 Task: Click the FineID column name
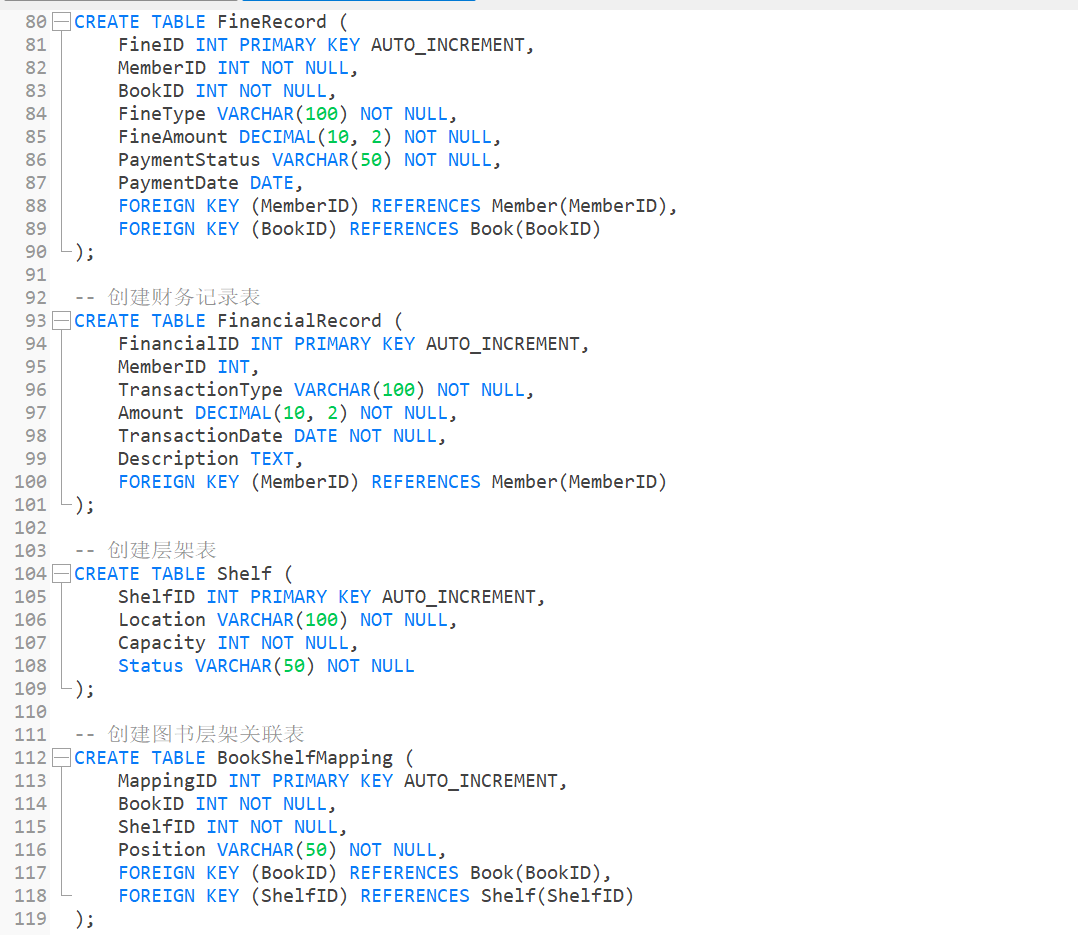(x=151, y=45)
